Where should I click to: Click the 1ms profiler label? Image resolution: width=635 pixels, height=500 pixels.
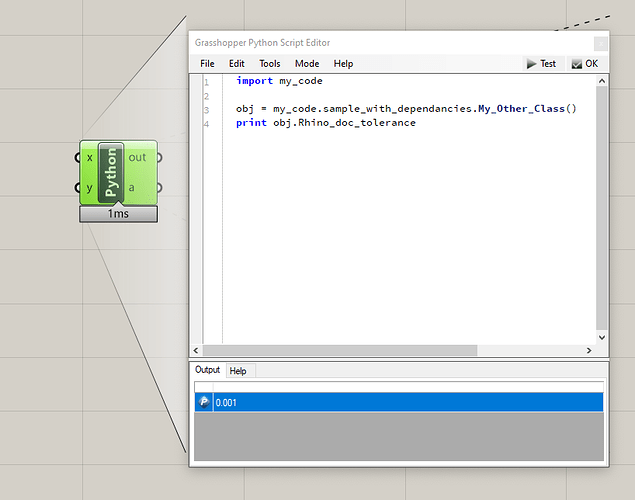(x=118, y=214)
